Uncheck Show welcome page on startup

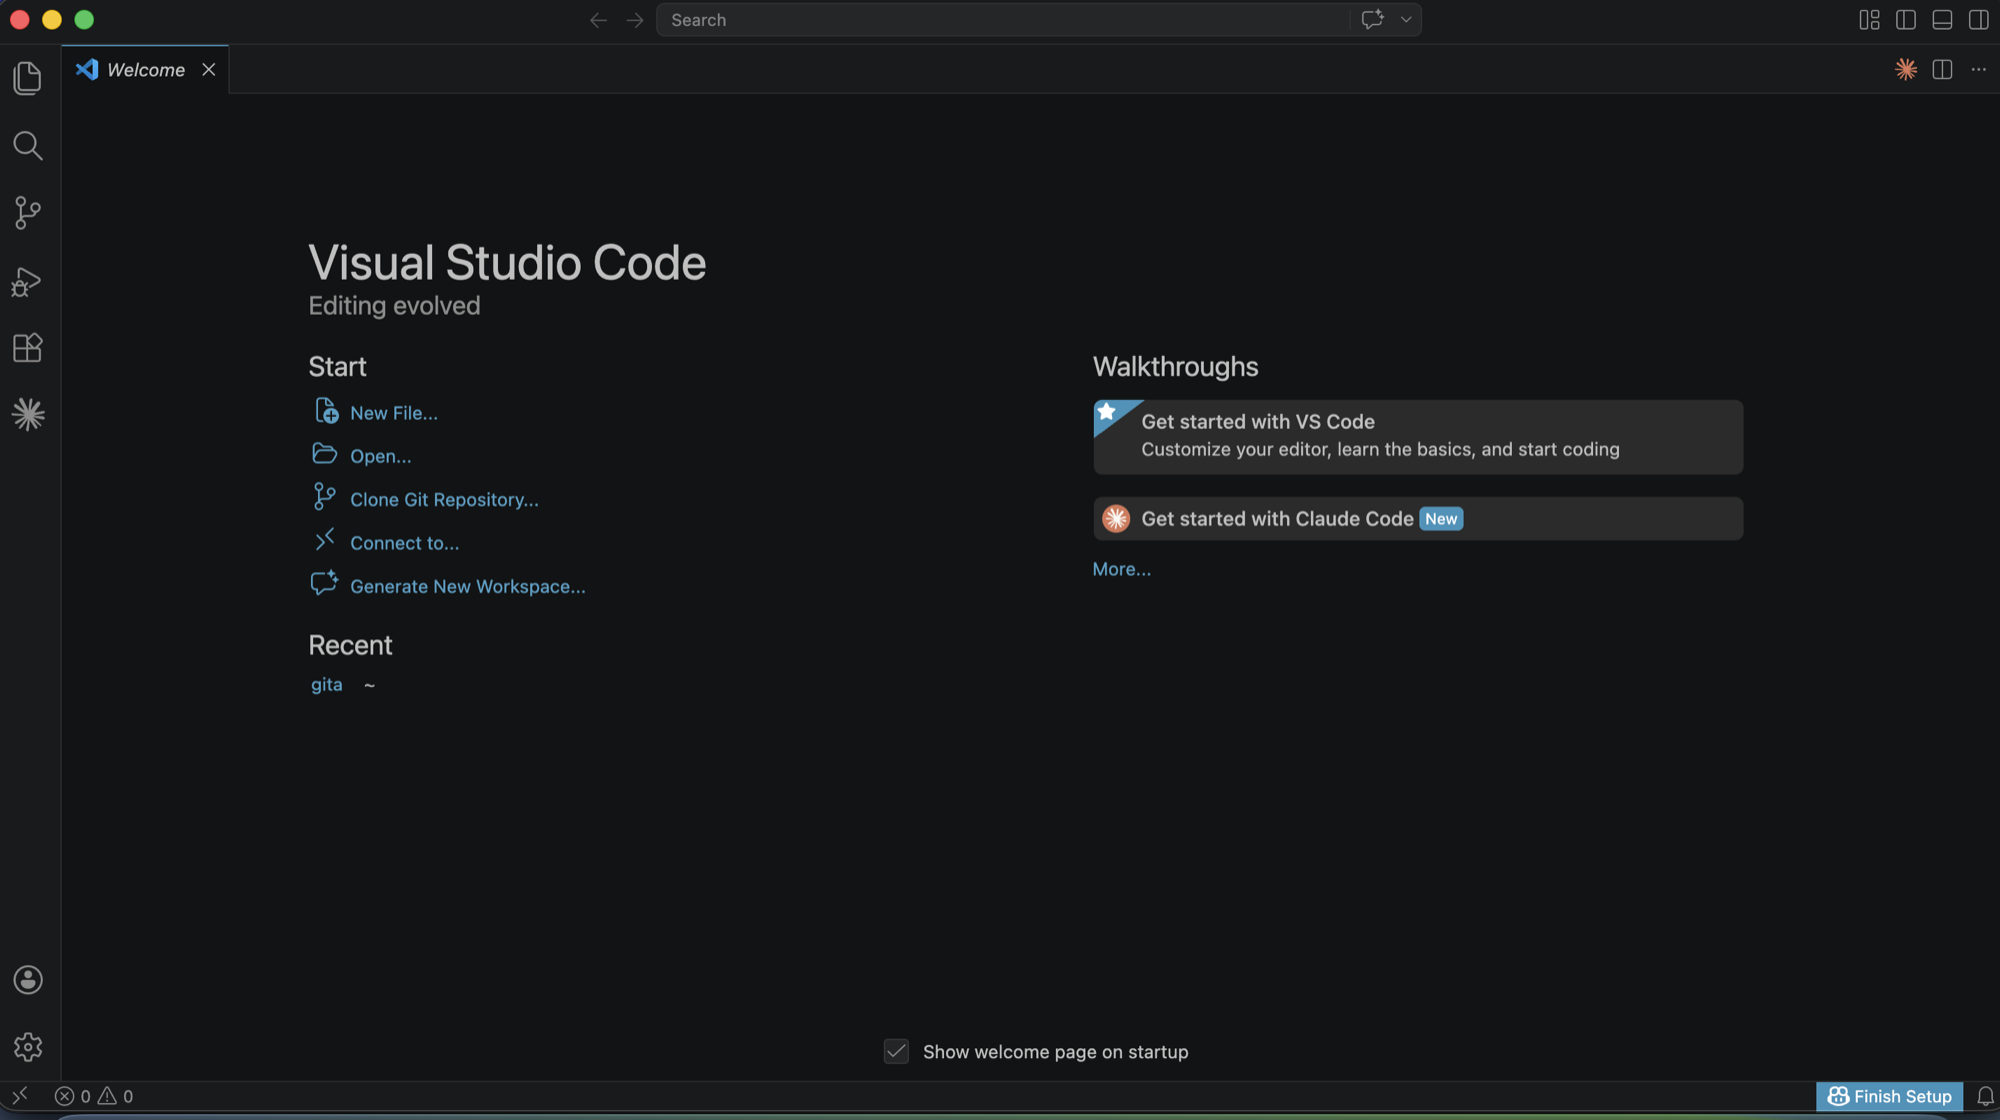pos(896,1052)
